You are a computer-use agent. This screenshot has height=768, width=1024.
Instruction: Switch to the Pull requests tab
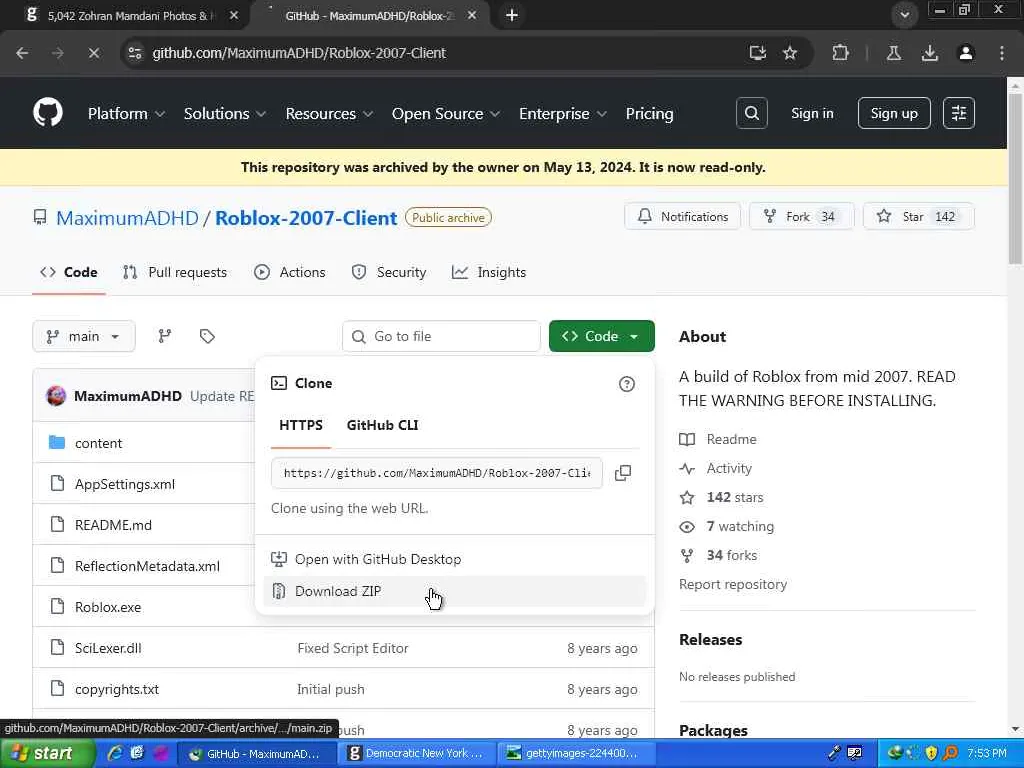point(175,272)
